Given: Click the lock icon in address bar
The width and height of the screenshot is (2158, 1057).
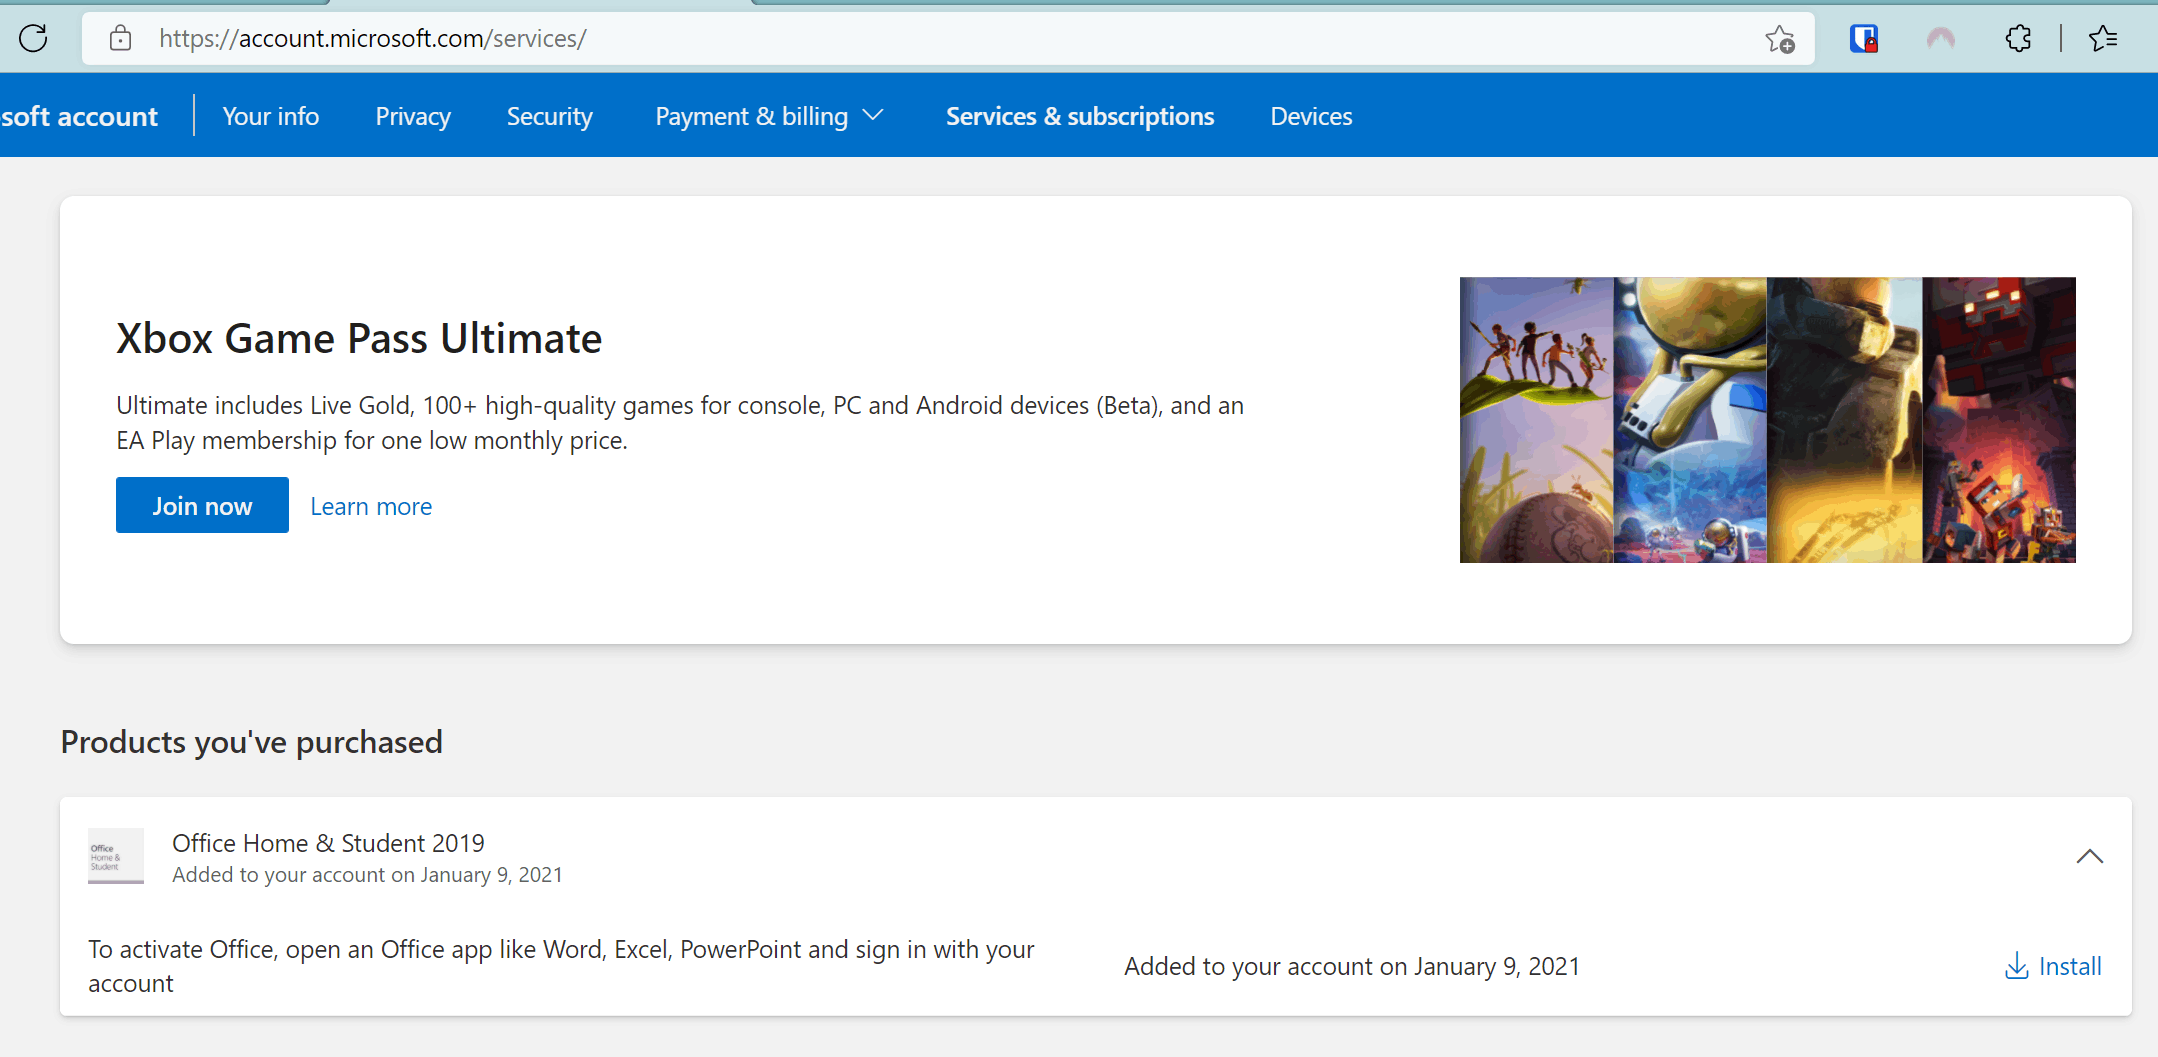Looking at the screenshot, I should (120, 38).
